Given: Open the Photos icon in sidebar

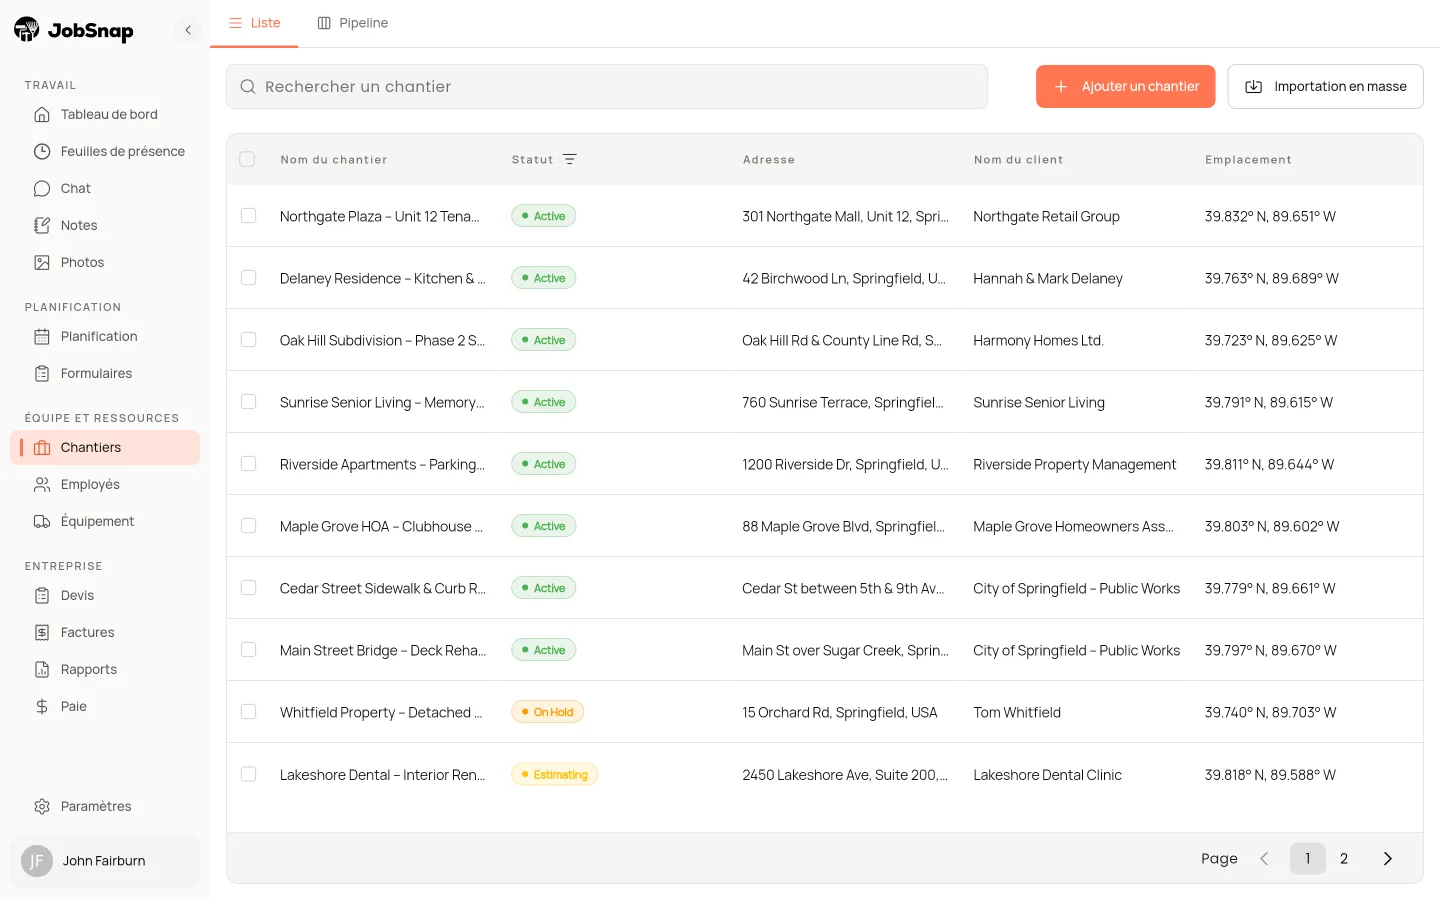Looking at the screenshot, I should [x=42, y=263].
